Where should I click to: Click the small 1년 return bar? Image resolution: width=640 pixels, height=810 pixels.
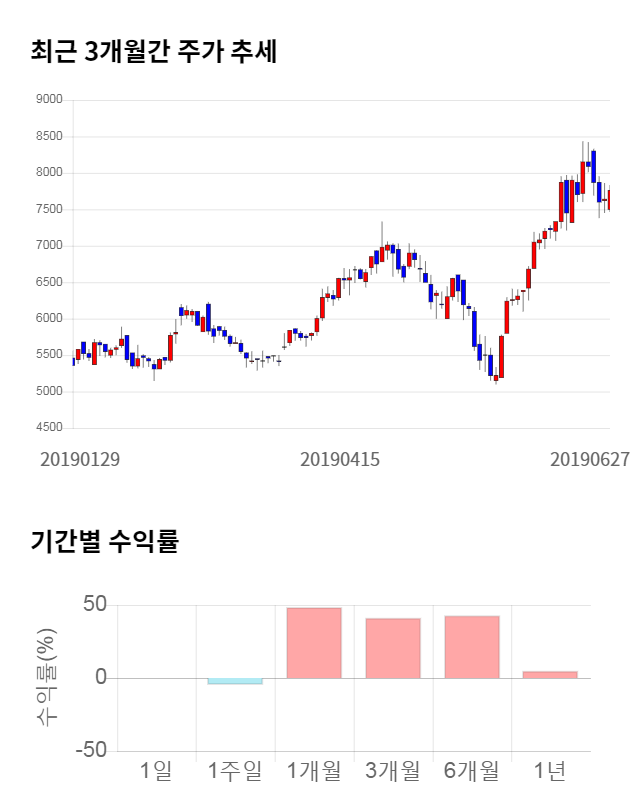point(551,675)
